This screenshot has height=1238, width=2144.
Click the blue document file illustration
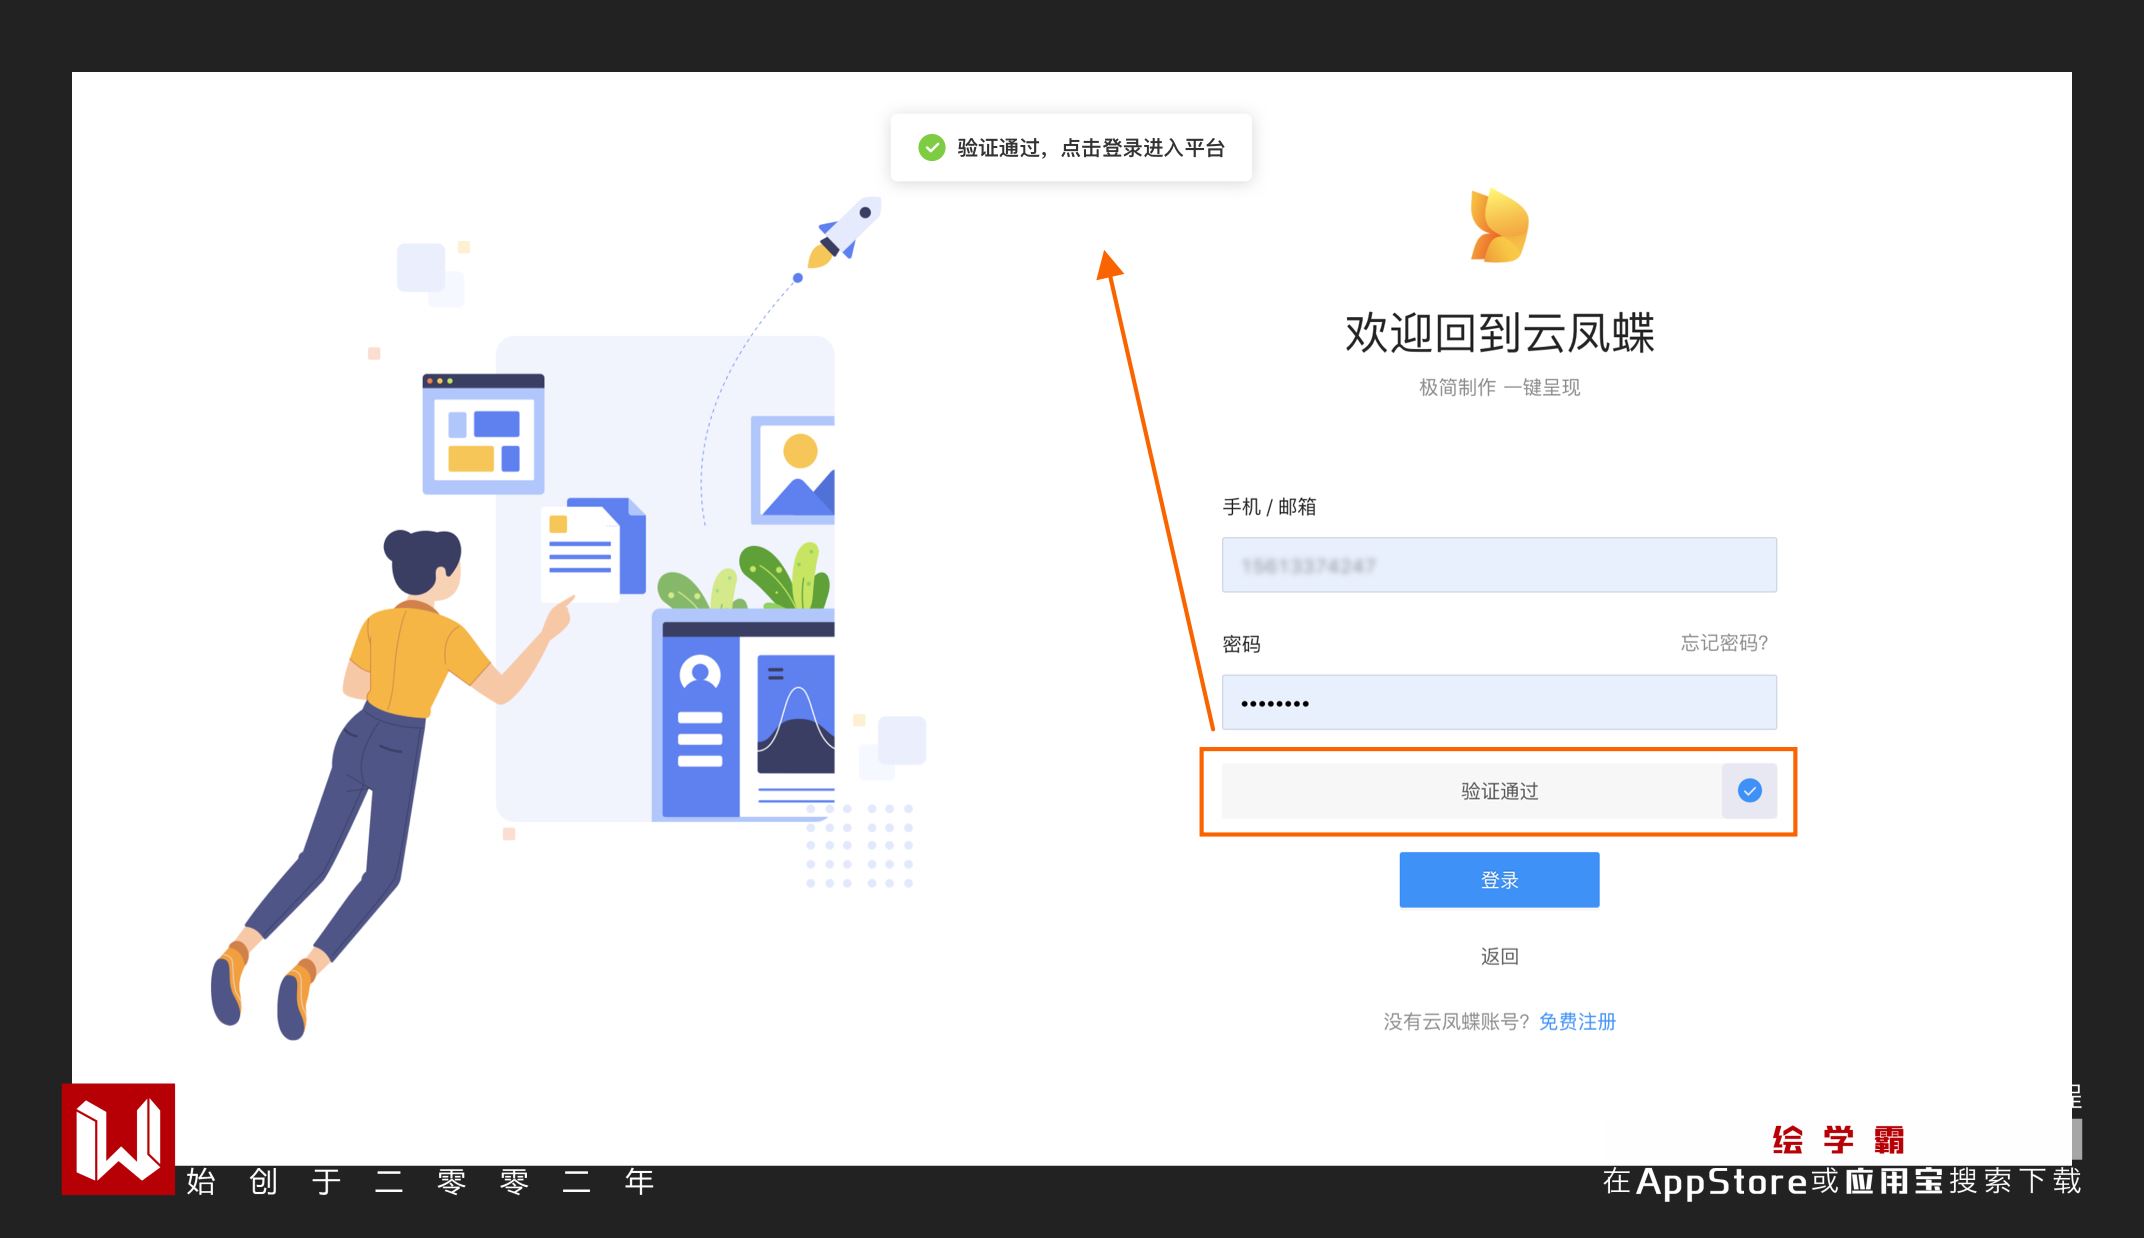596,548
